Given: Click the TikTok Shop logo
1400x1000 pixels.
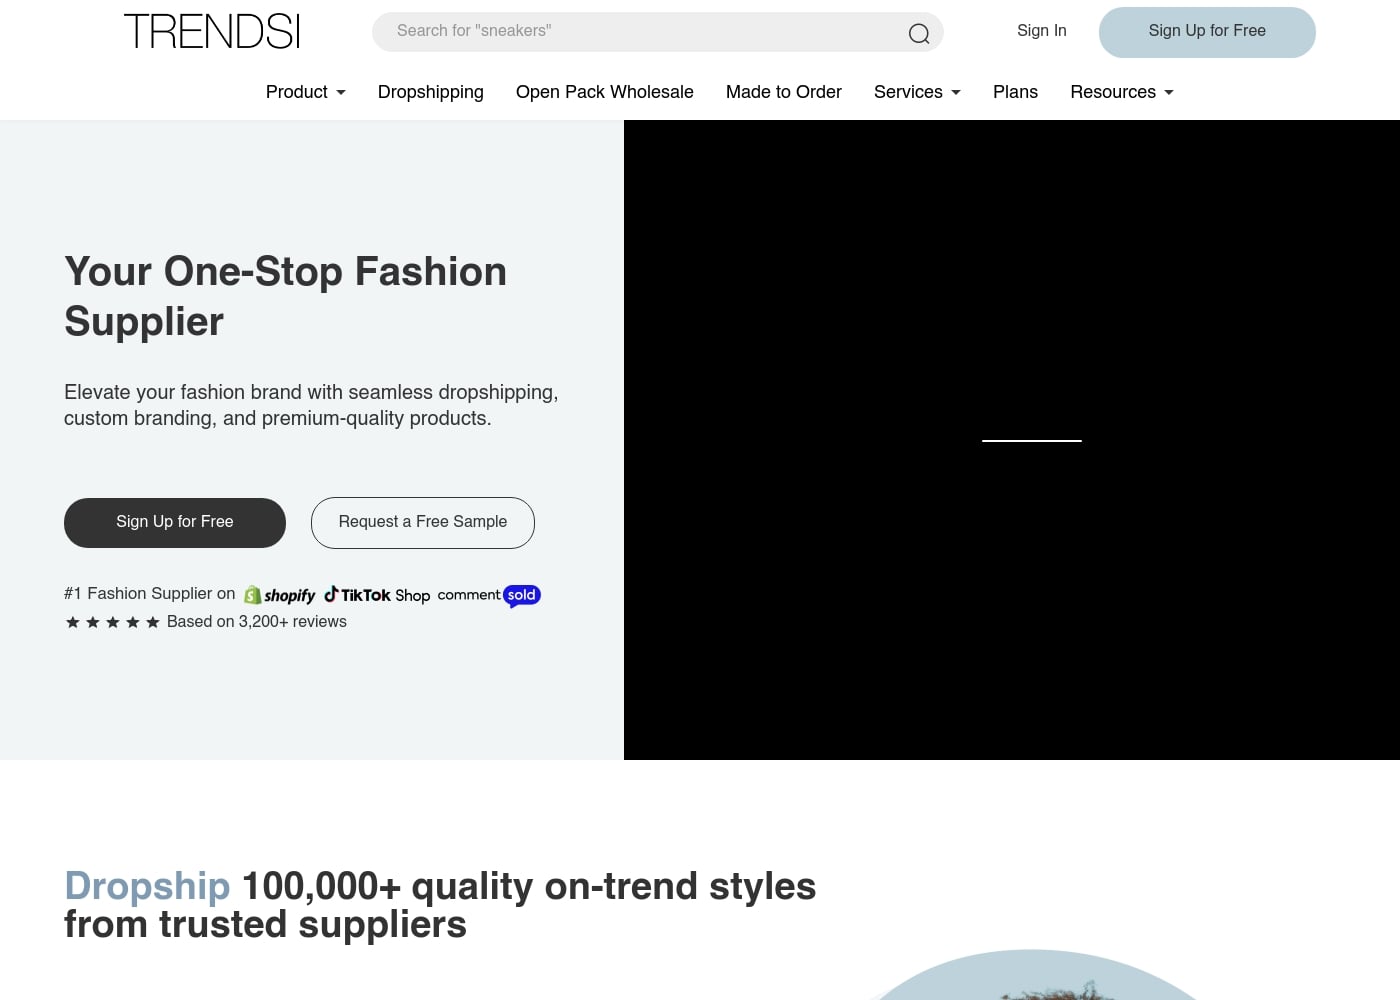Looking at the screenshot, I should pos(377,595).
